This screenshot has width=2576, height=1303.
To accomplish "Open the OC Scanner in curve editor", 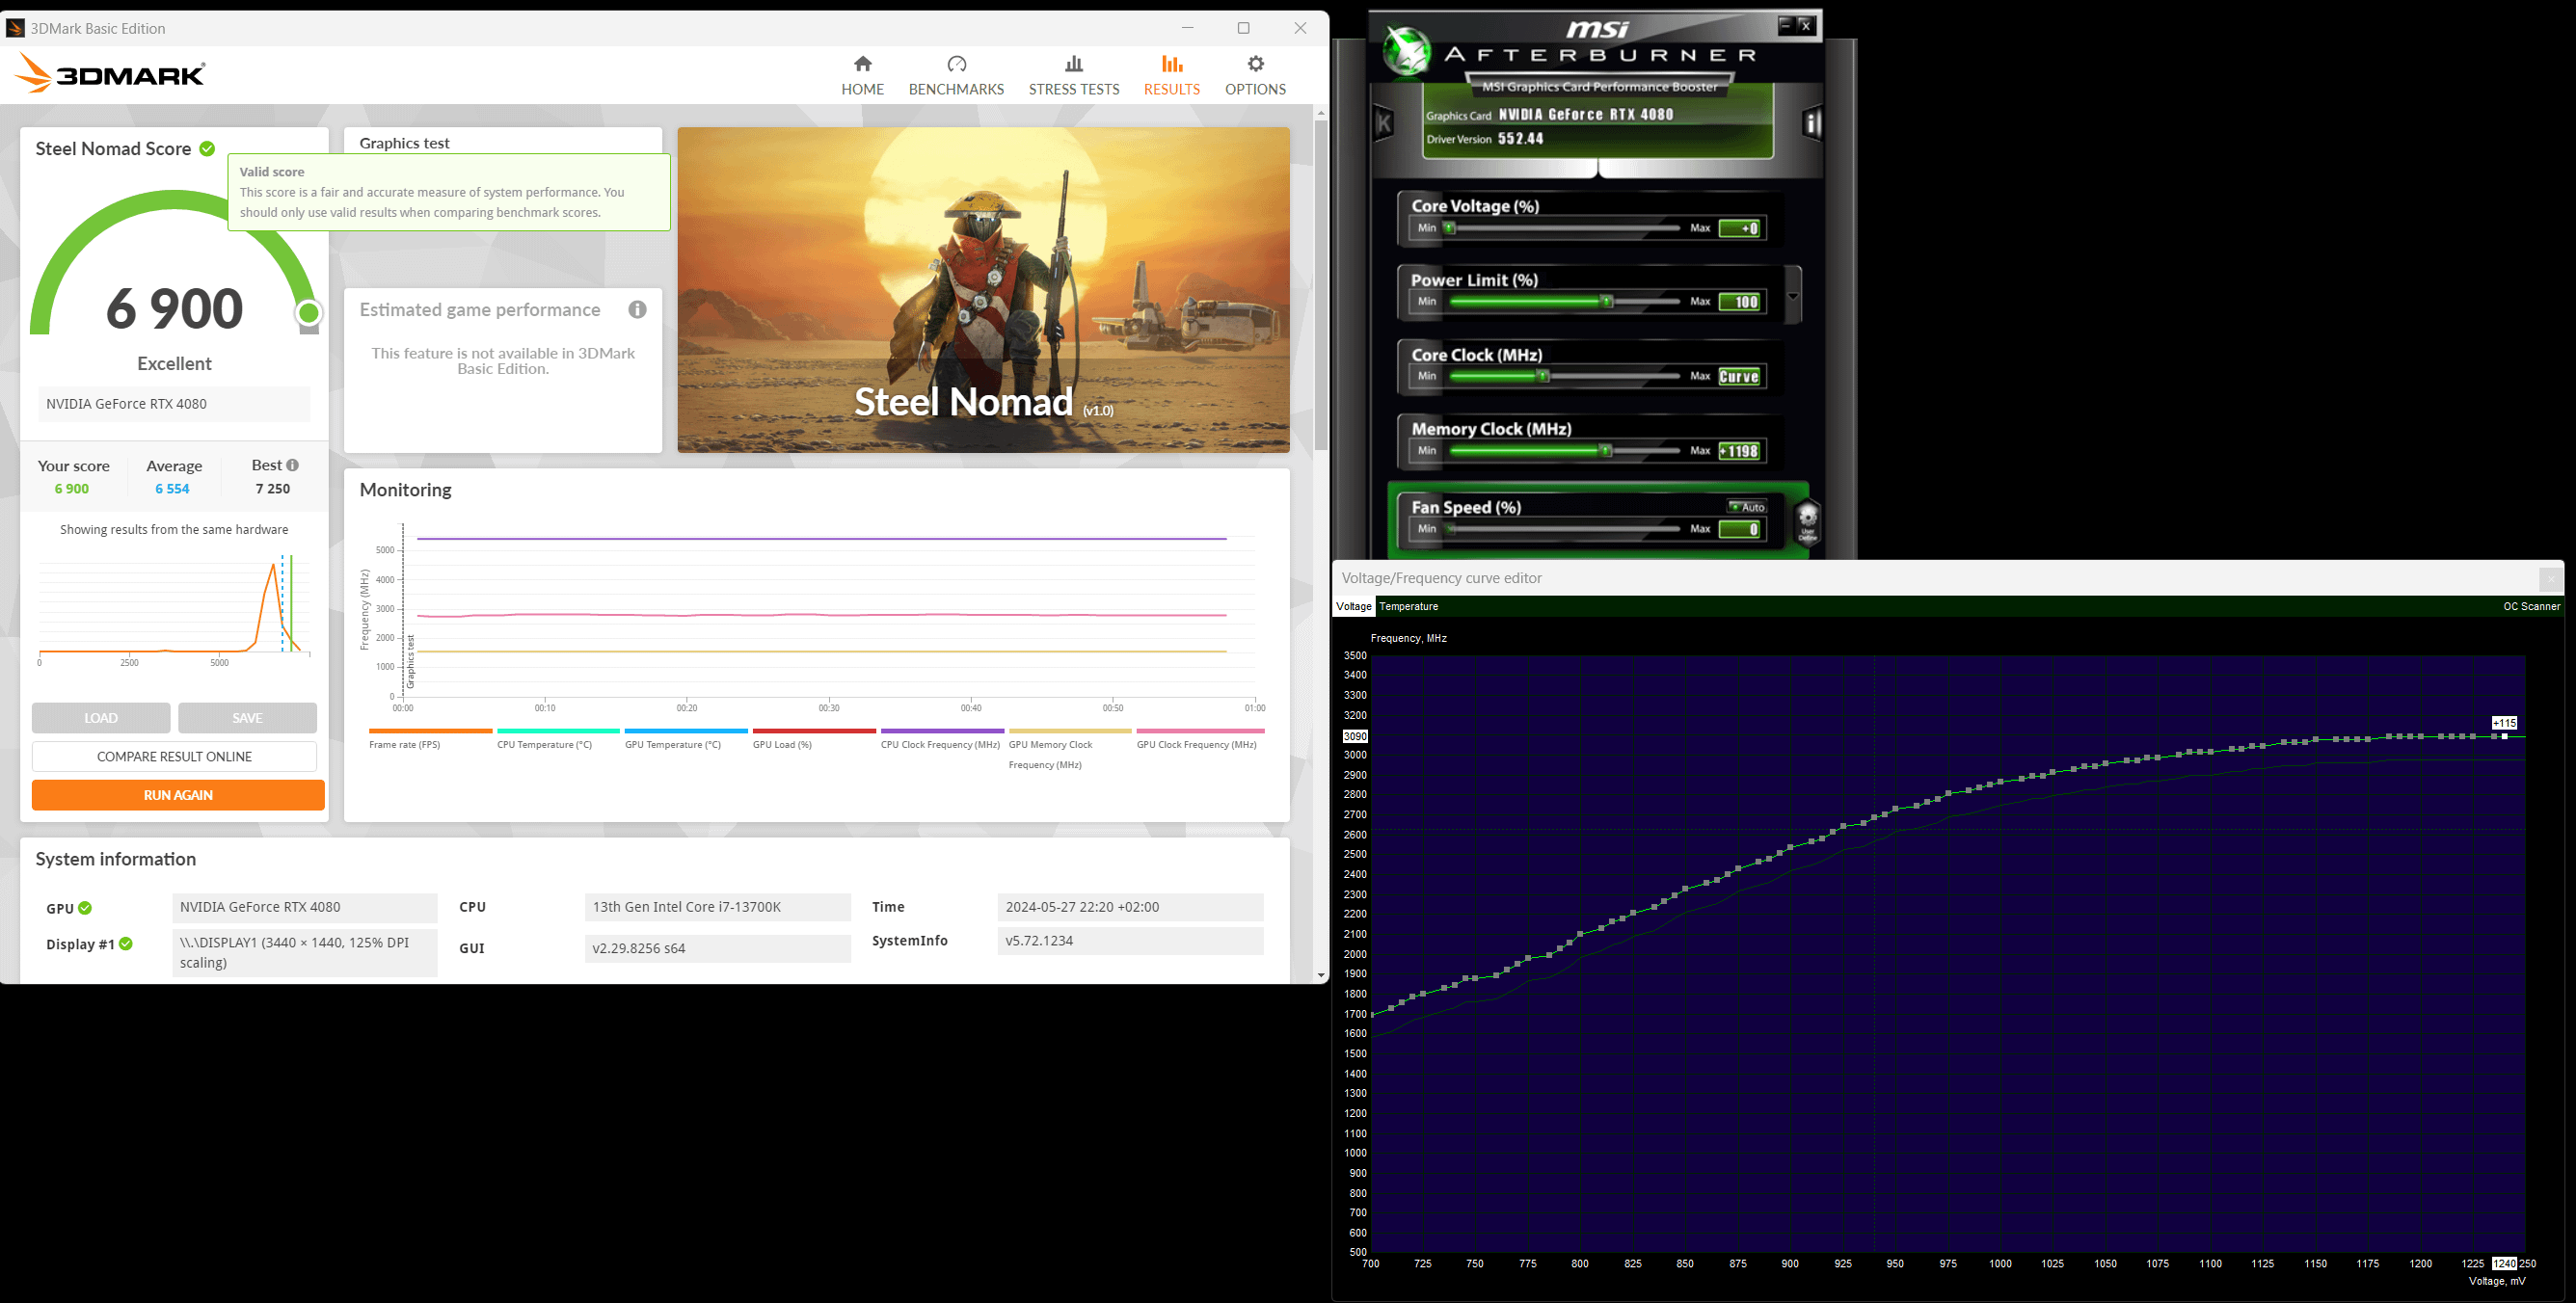I will click(x=2531, y=606).
